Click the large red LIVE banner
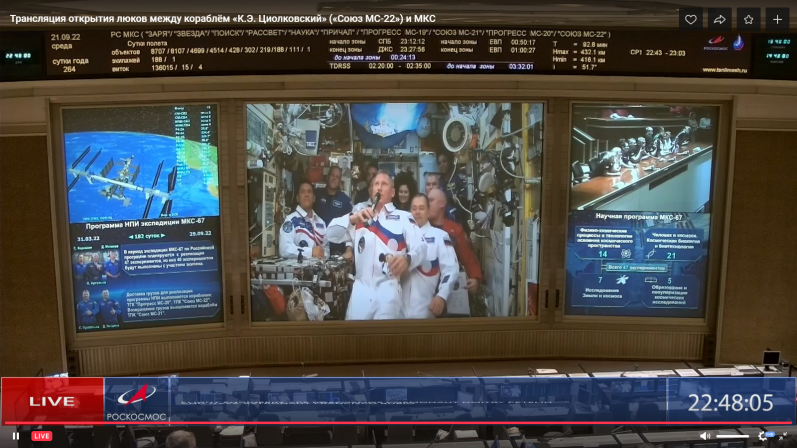 tap(52, 401)
